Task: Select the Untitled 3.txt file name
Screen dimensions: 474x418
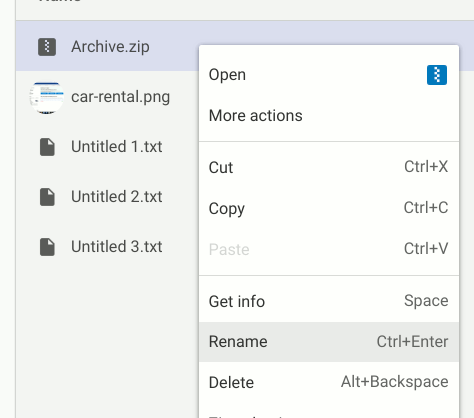Action: 117,247
